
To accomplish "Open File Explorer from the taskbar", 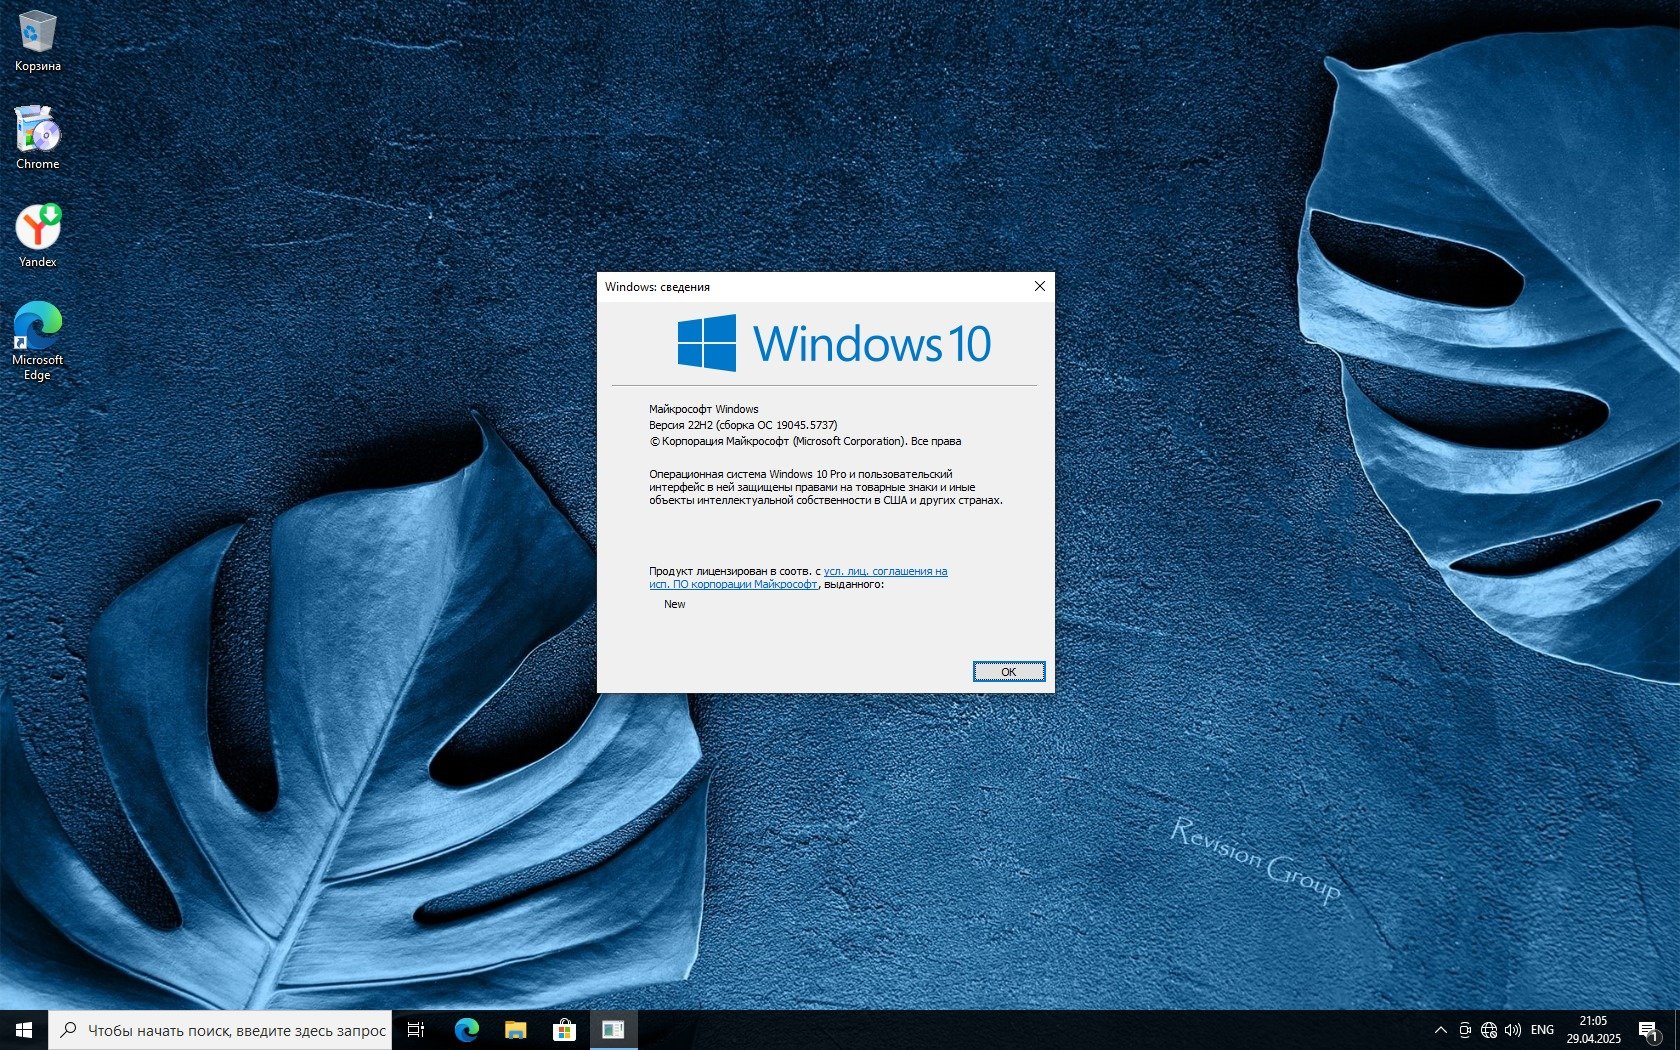I will (515, 1030).
